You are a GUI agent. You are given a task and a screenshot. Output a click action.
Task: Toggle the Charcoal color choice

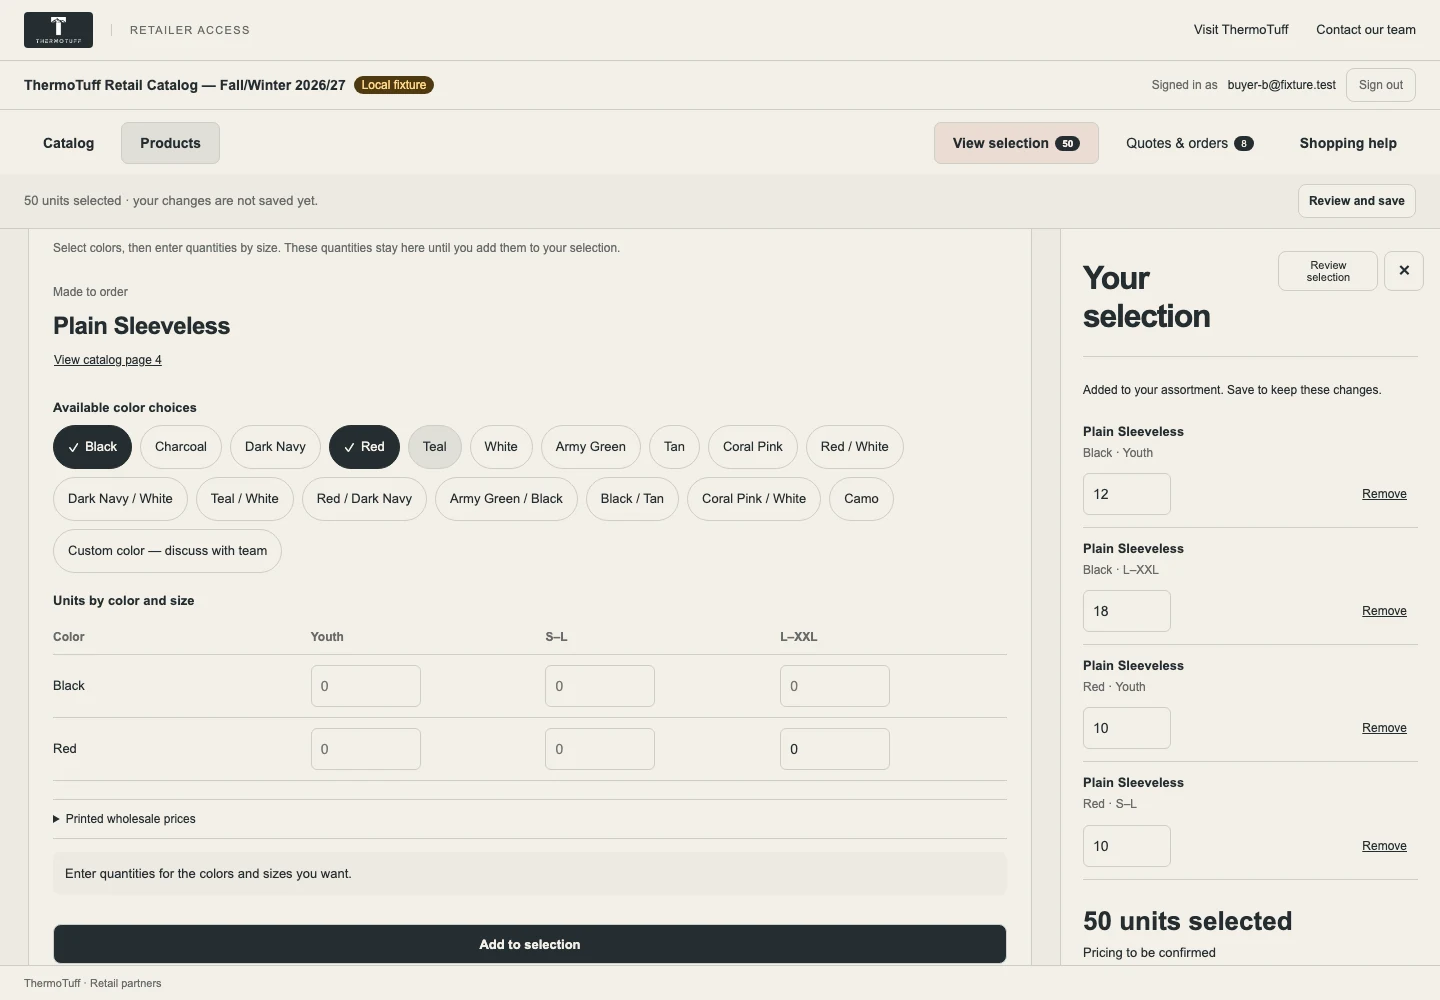pyautogui.click(x=181, y=447)
